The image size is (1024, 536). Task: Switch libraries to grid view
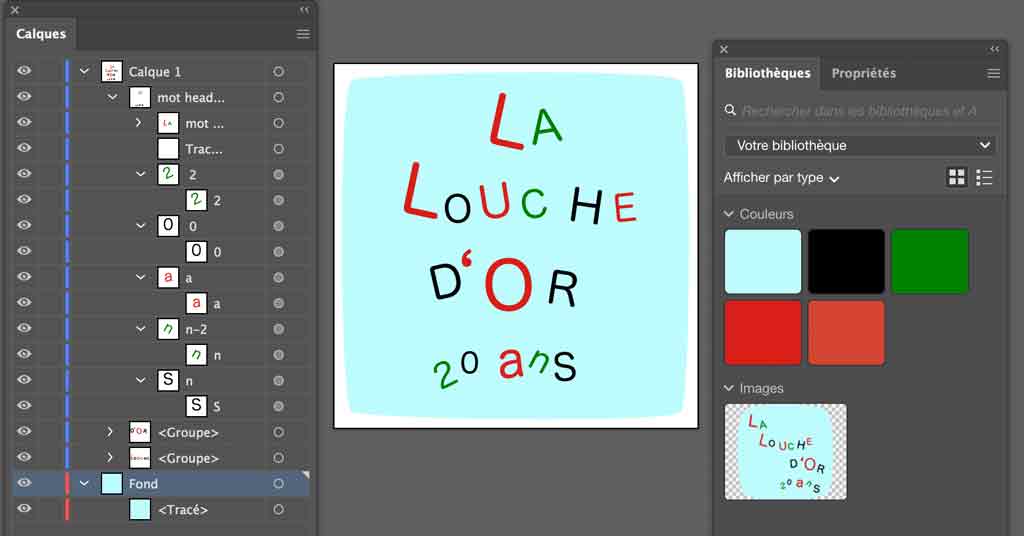tap(957, 177)
